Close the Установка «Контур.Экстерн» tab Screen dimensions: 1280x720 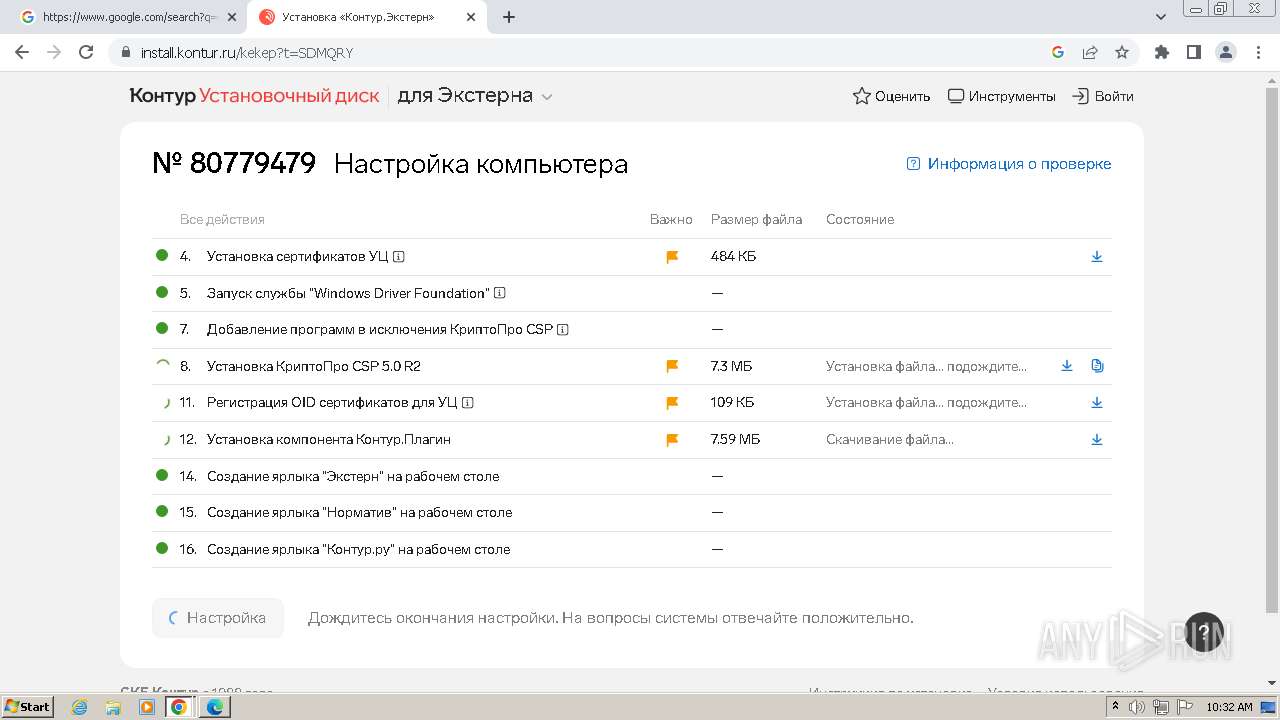pos(471,17)
